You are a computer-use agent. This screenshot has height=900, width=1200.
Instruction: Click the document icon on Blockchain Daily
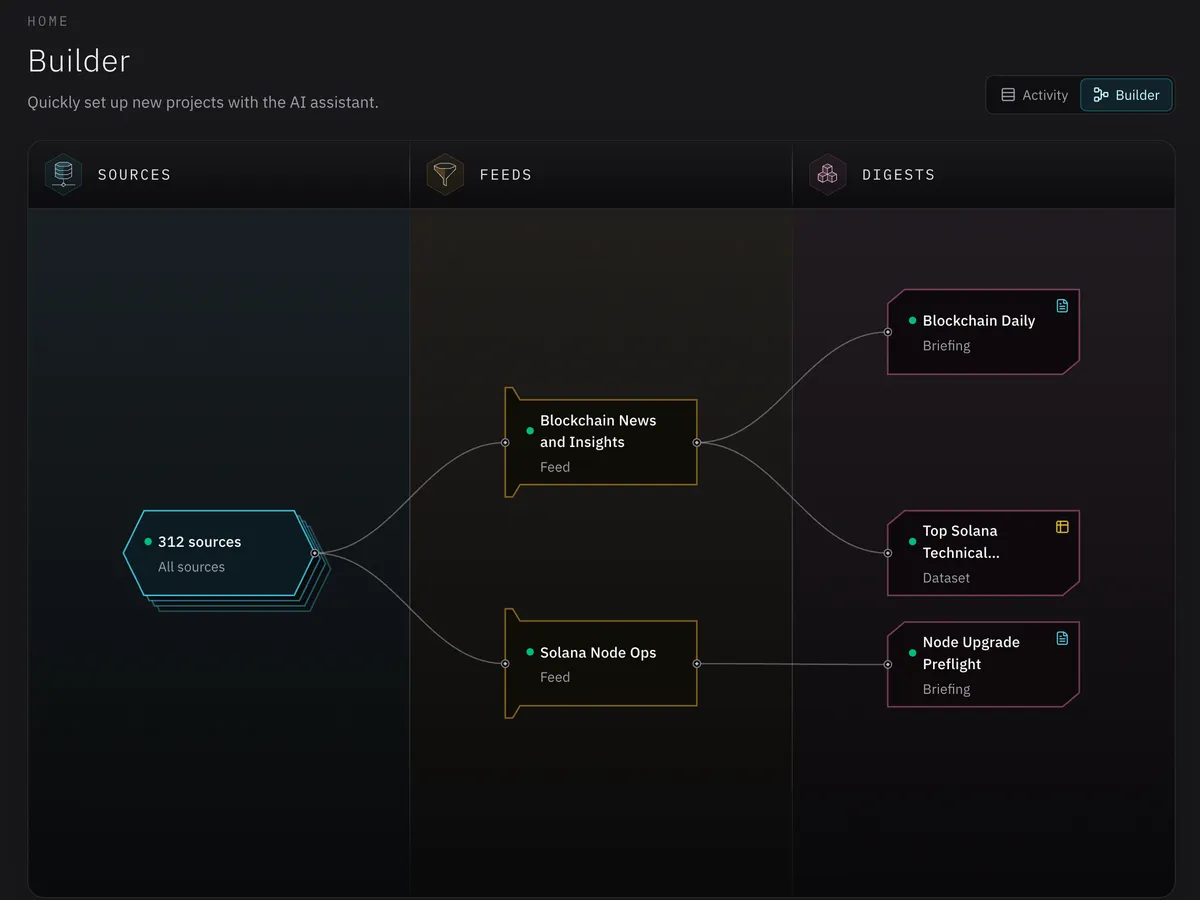click(x=1062, y=306)
